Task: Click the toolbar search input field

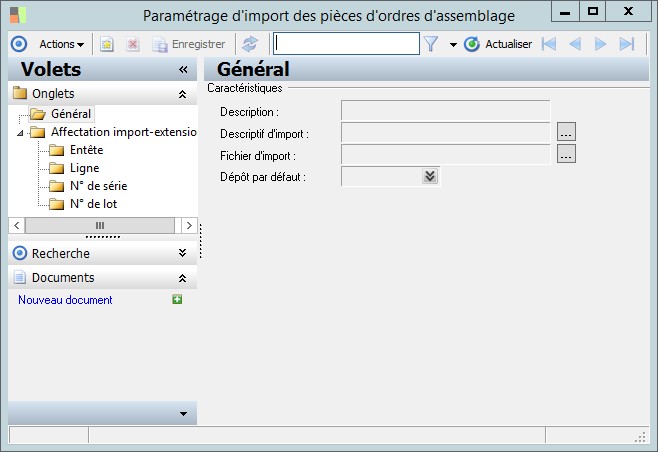Action: coord(346,44)
